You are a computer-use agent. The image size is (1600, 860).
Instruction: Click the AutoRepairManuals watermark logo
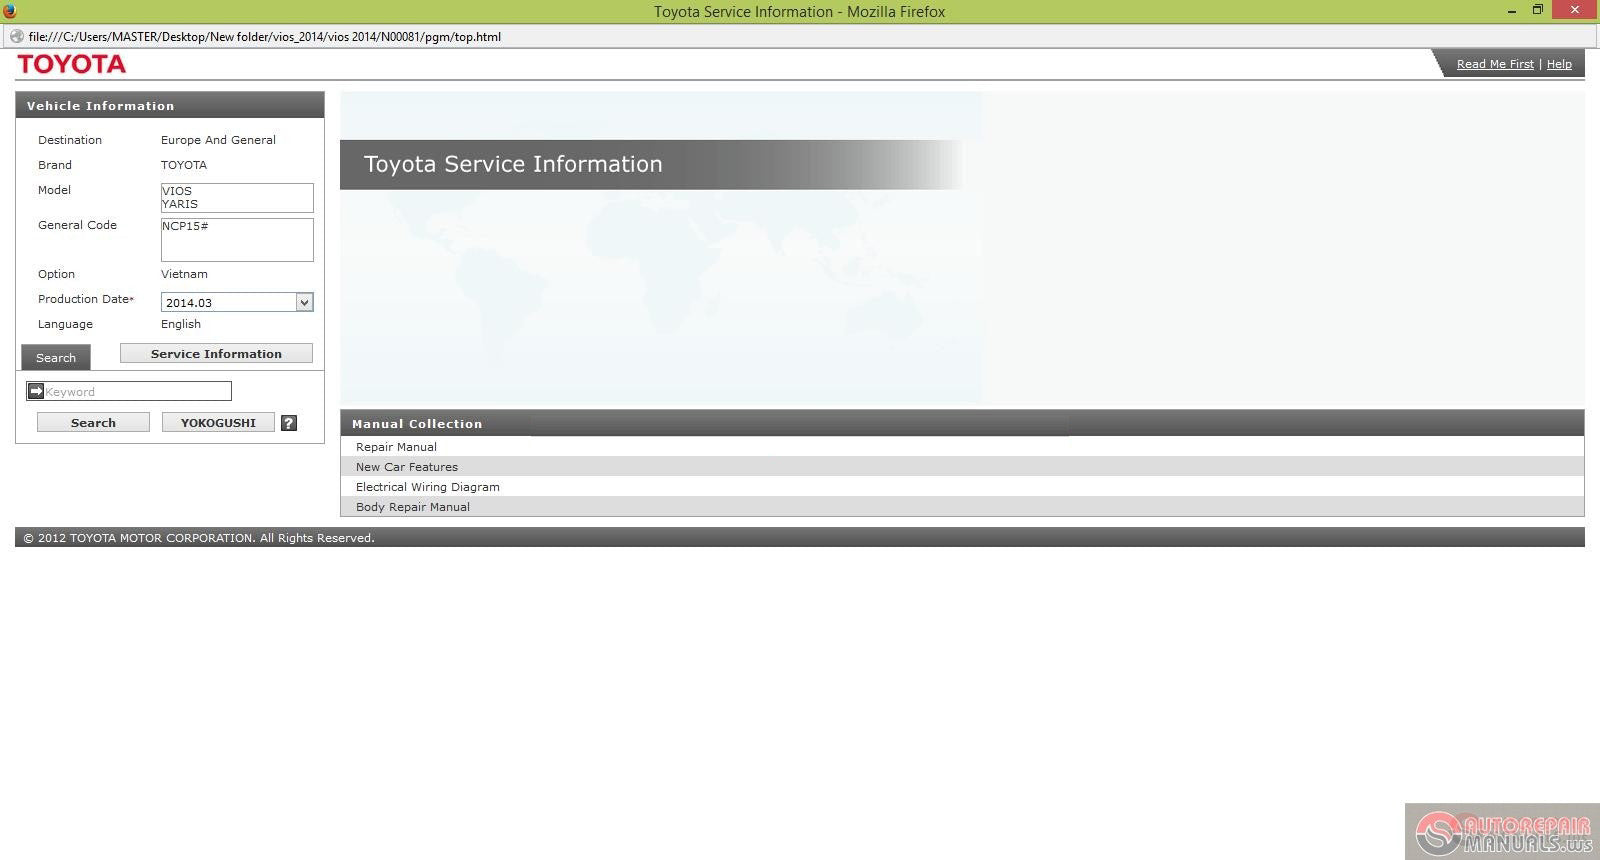click(x=1500, y=832)
